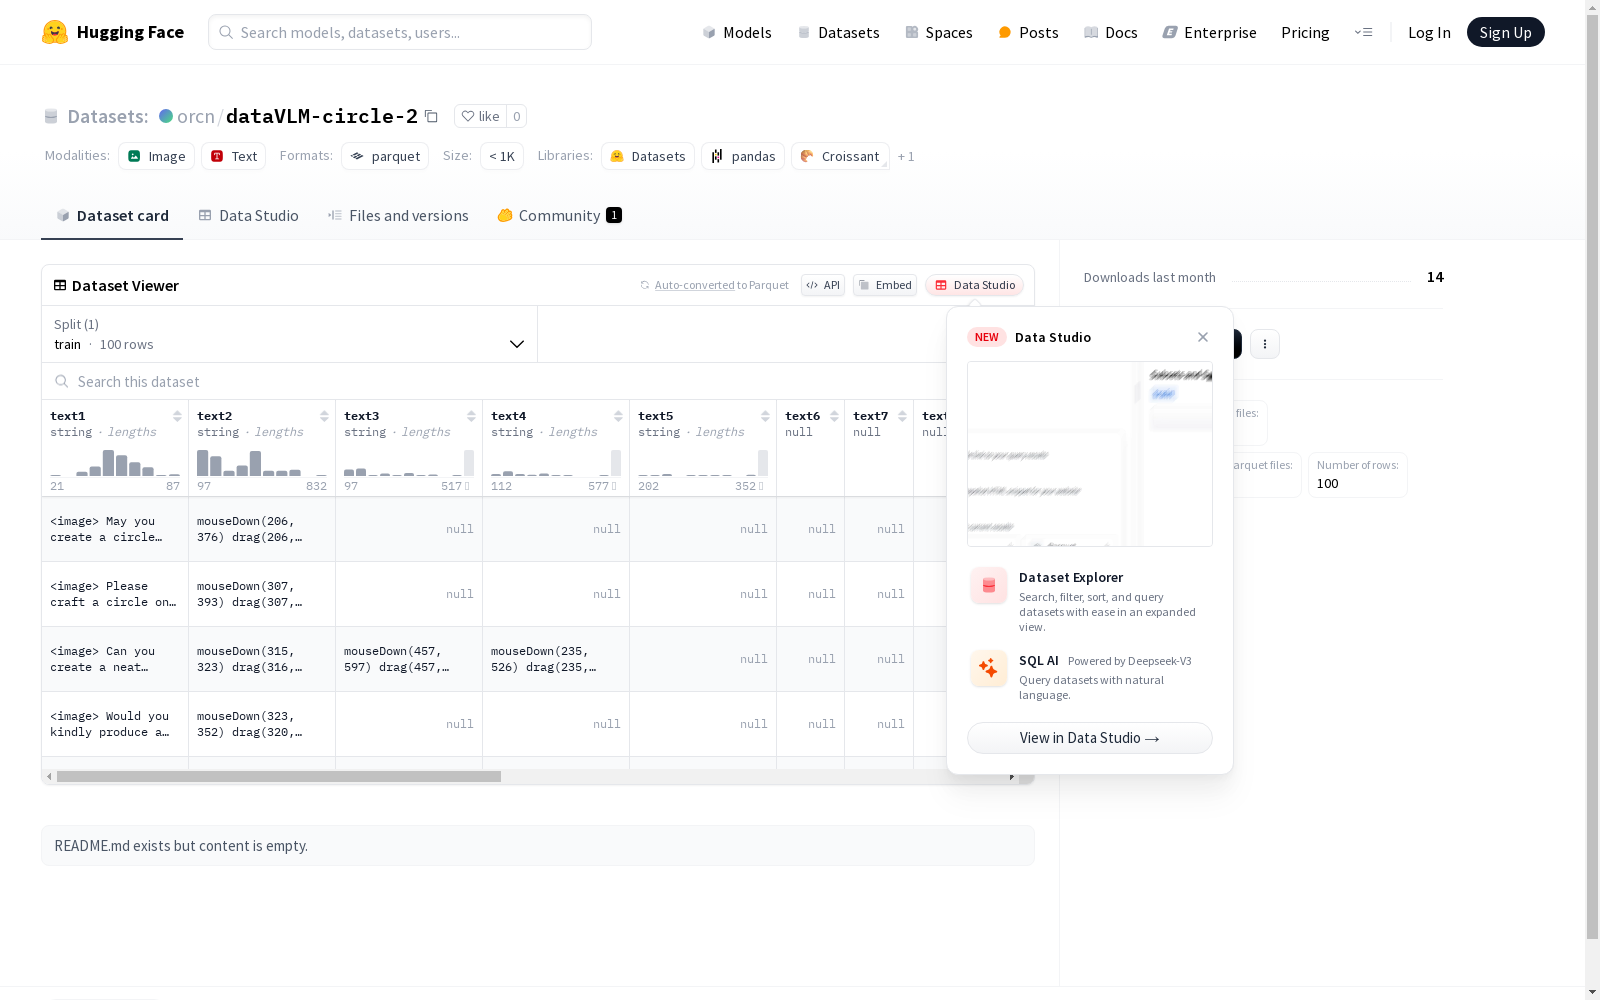Open the Text modality tag
Screen dimensions: 1600x1000
[x=233, y=156]
